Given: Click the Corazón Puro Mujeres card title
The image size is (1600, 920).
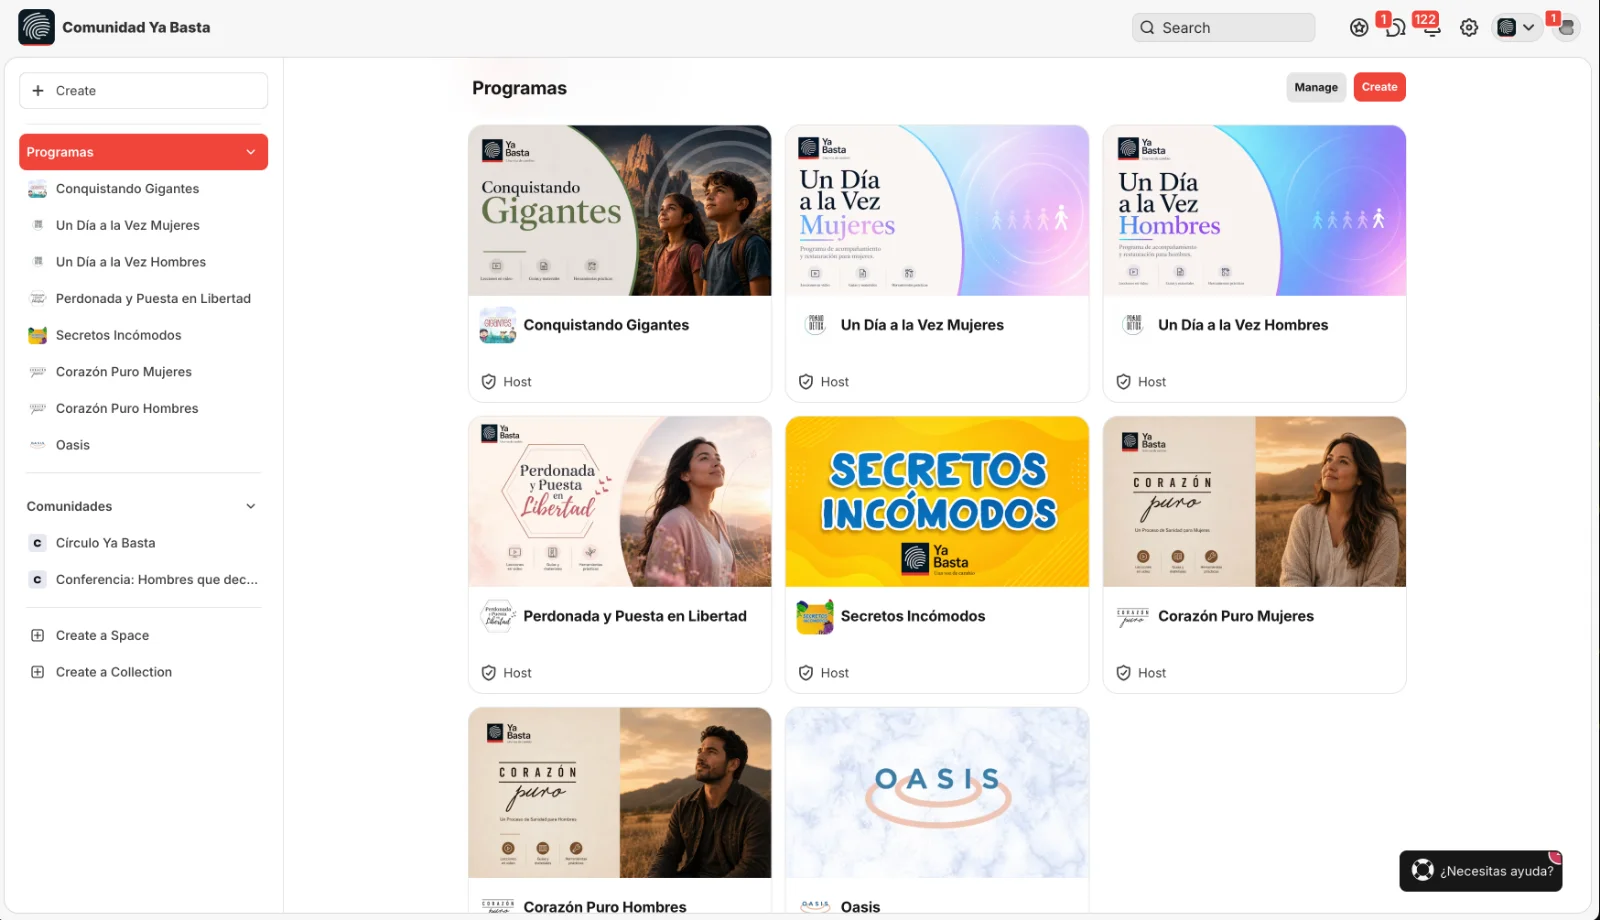Looking at the screenshot, I should pyautogui.click(x=1236, y=616).
